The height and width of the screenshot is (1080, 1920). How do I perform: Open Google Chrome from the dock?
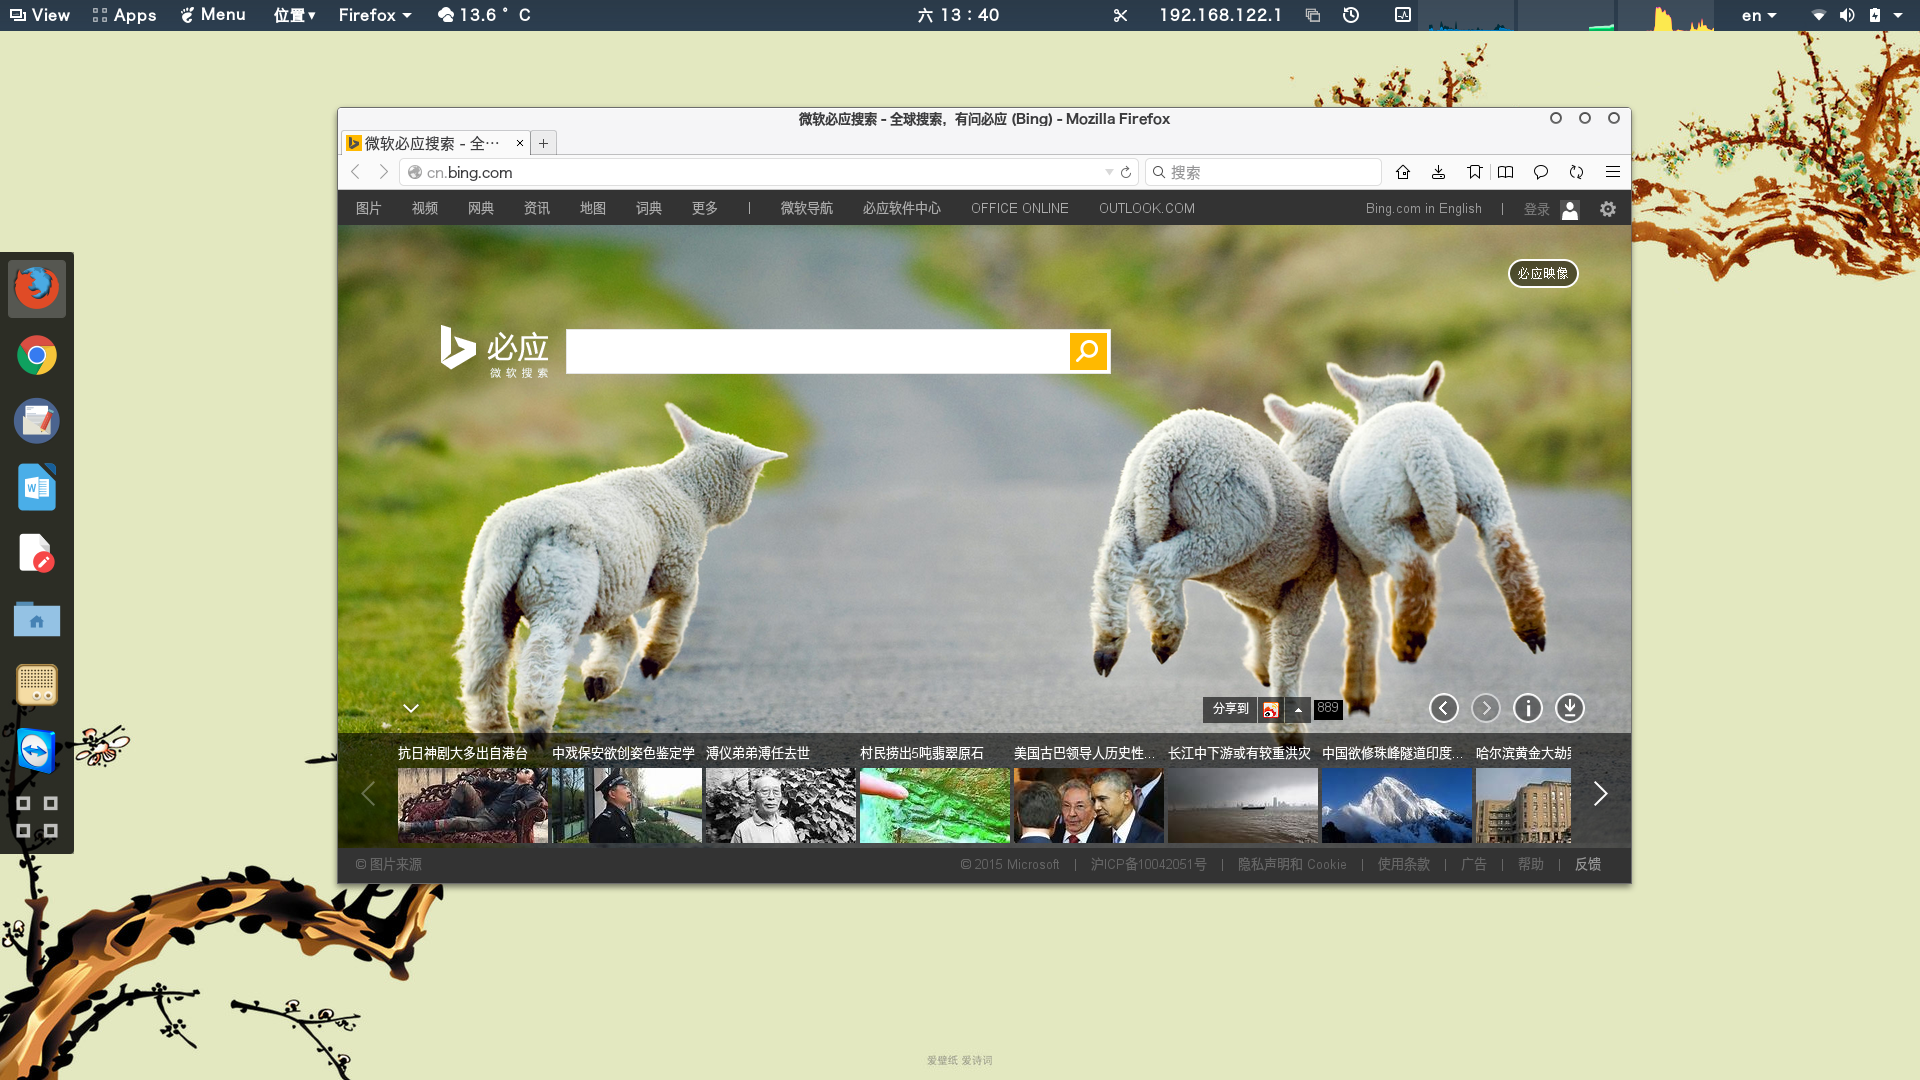(x=37, y=355)
